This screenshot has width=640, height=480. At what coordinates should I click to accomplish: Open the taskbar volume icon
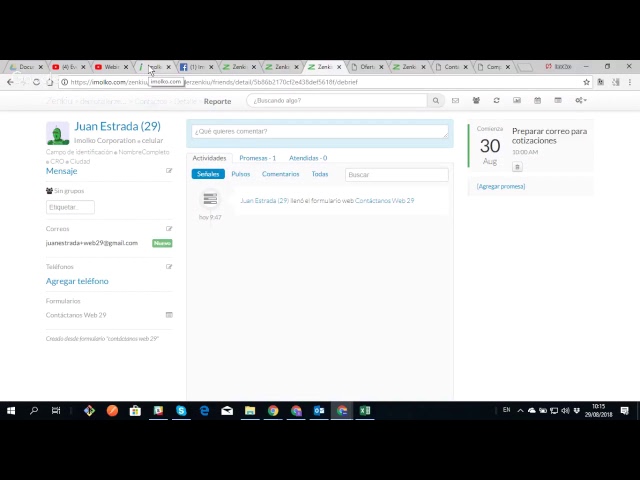click(x=565, y=411)
